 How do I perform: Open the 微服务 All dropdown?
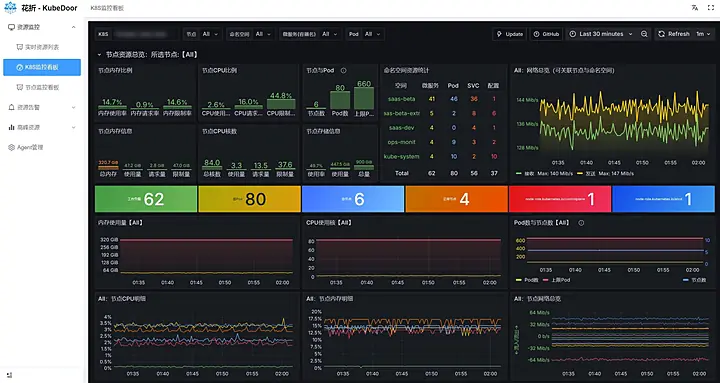coord(330,34)
